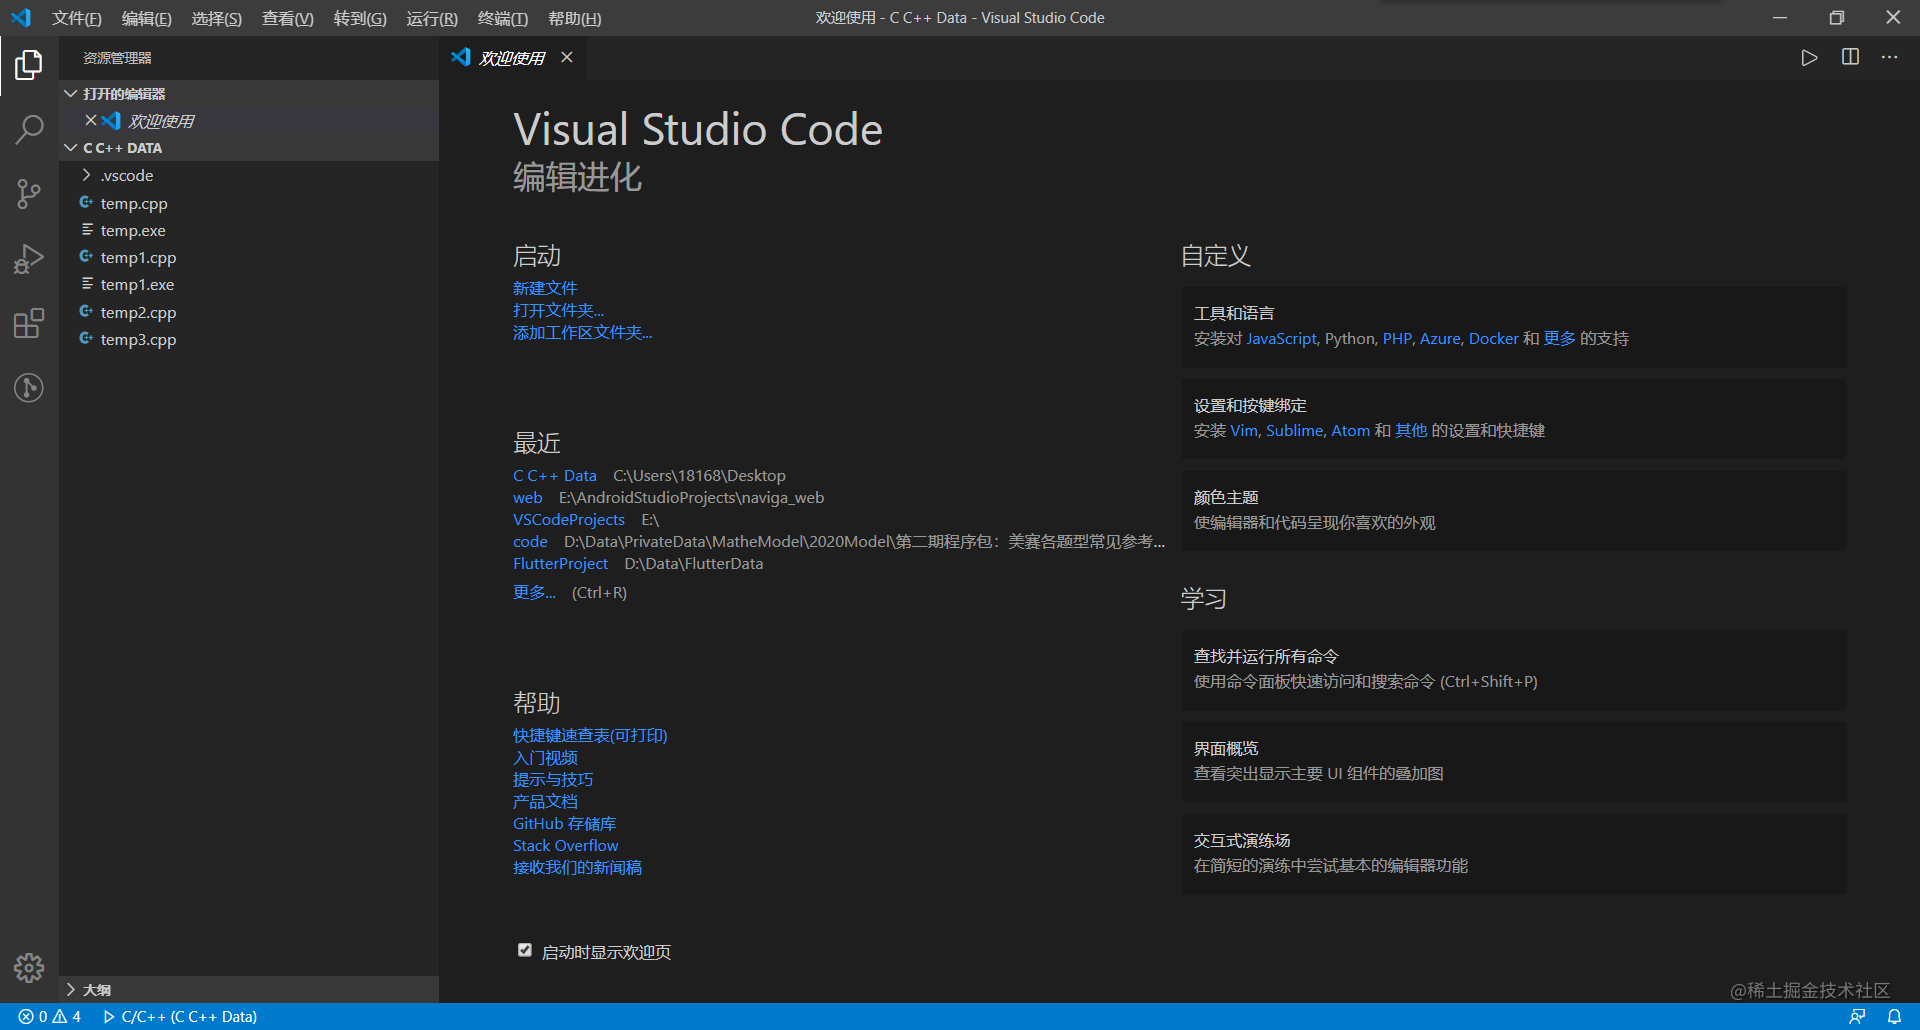Open the 运行(R) menu
1920x1030 pixels.
coord(432,18)
